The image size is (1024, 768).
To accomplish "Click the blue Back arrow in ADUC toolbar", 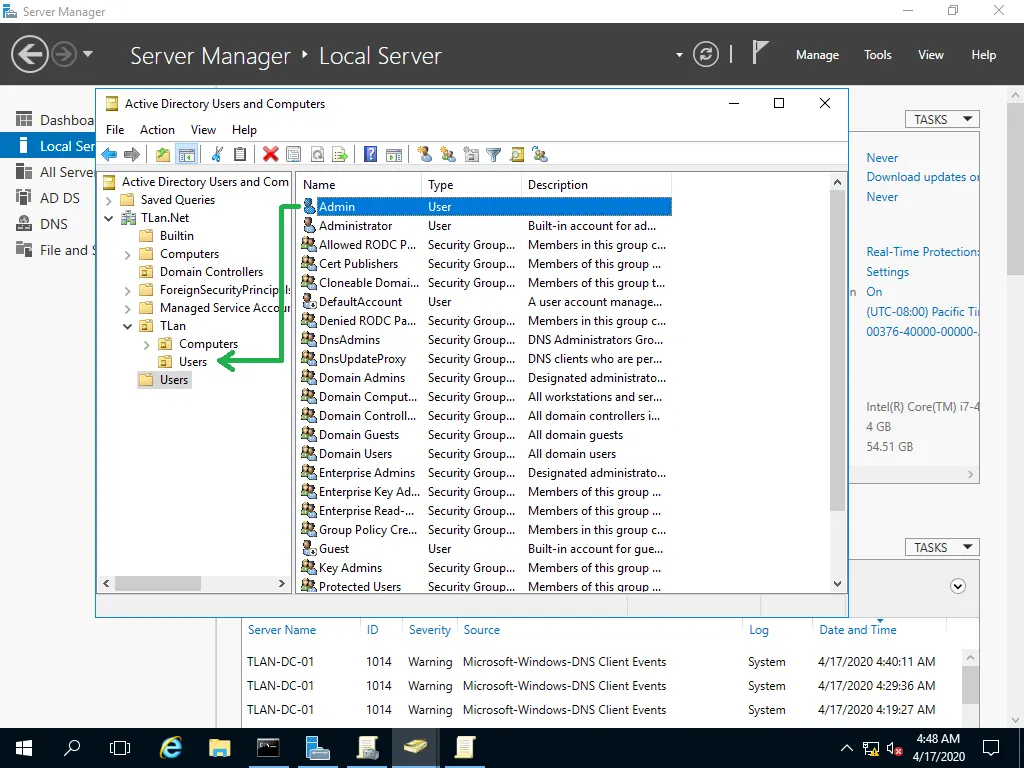I will pos(109,155).
